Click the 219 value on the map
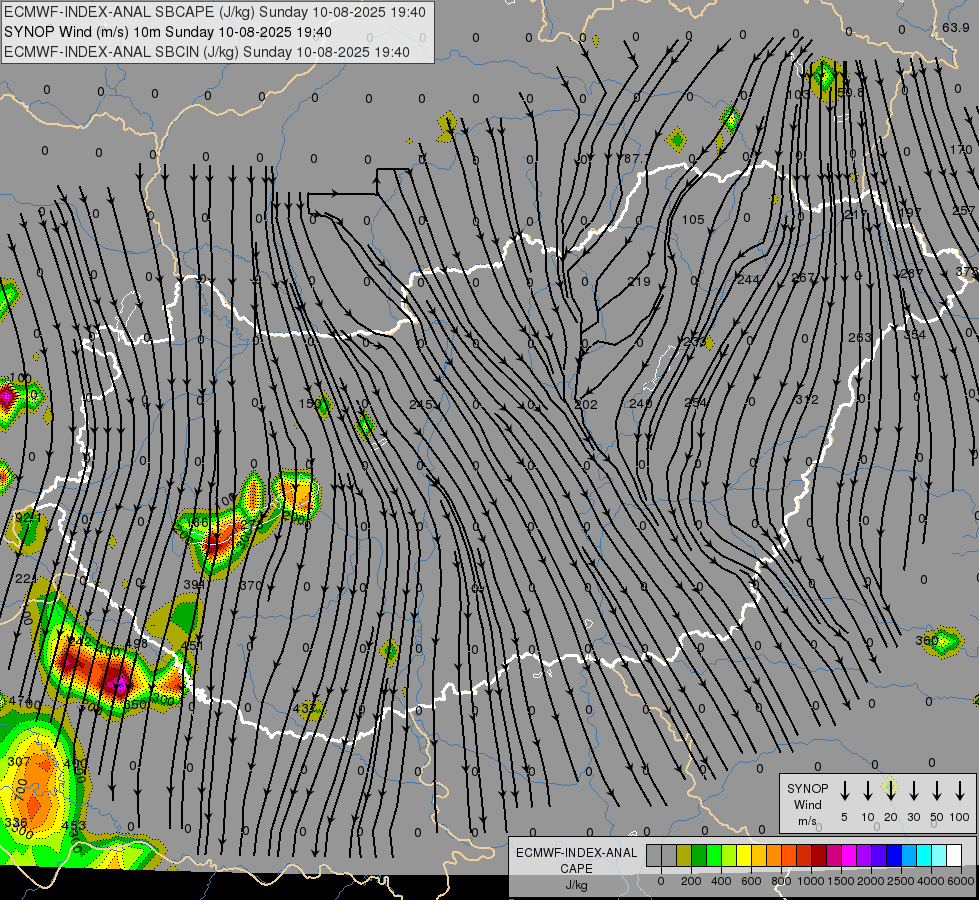 point(639,282)
